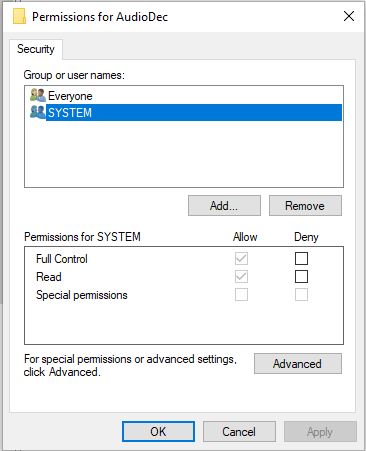This screenshot has width=366, height=451.
Task: Click the Full Control permission label
Action: (62, 259)
